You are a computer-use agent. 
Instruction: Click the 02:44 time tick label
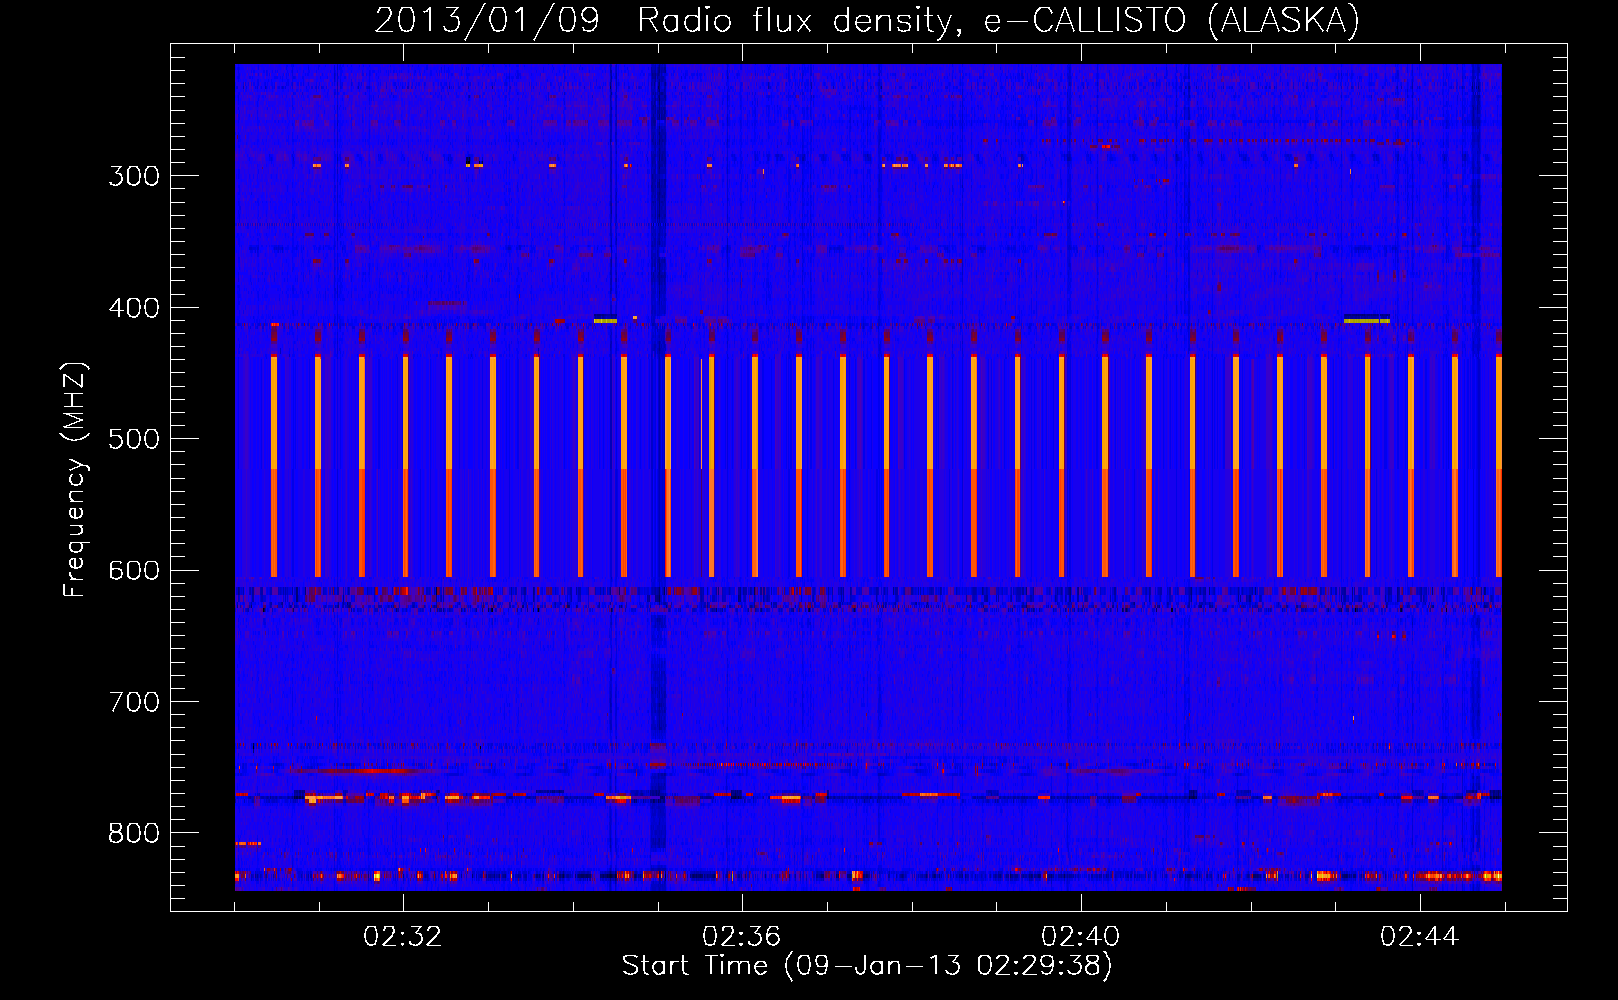coord(1420,937)
